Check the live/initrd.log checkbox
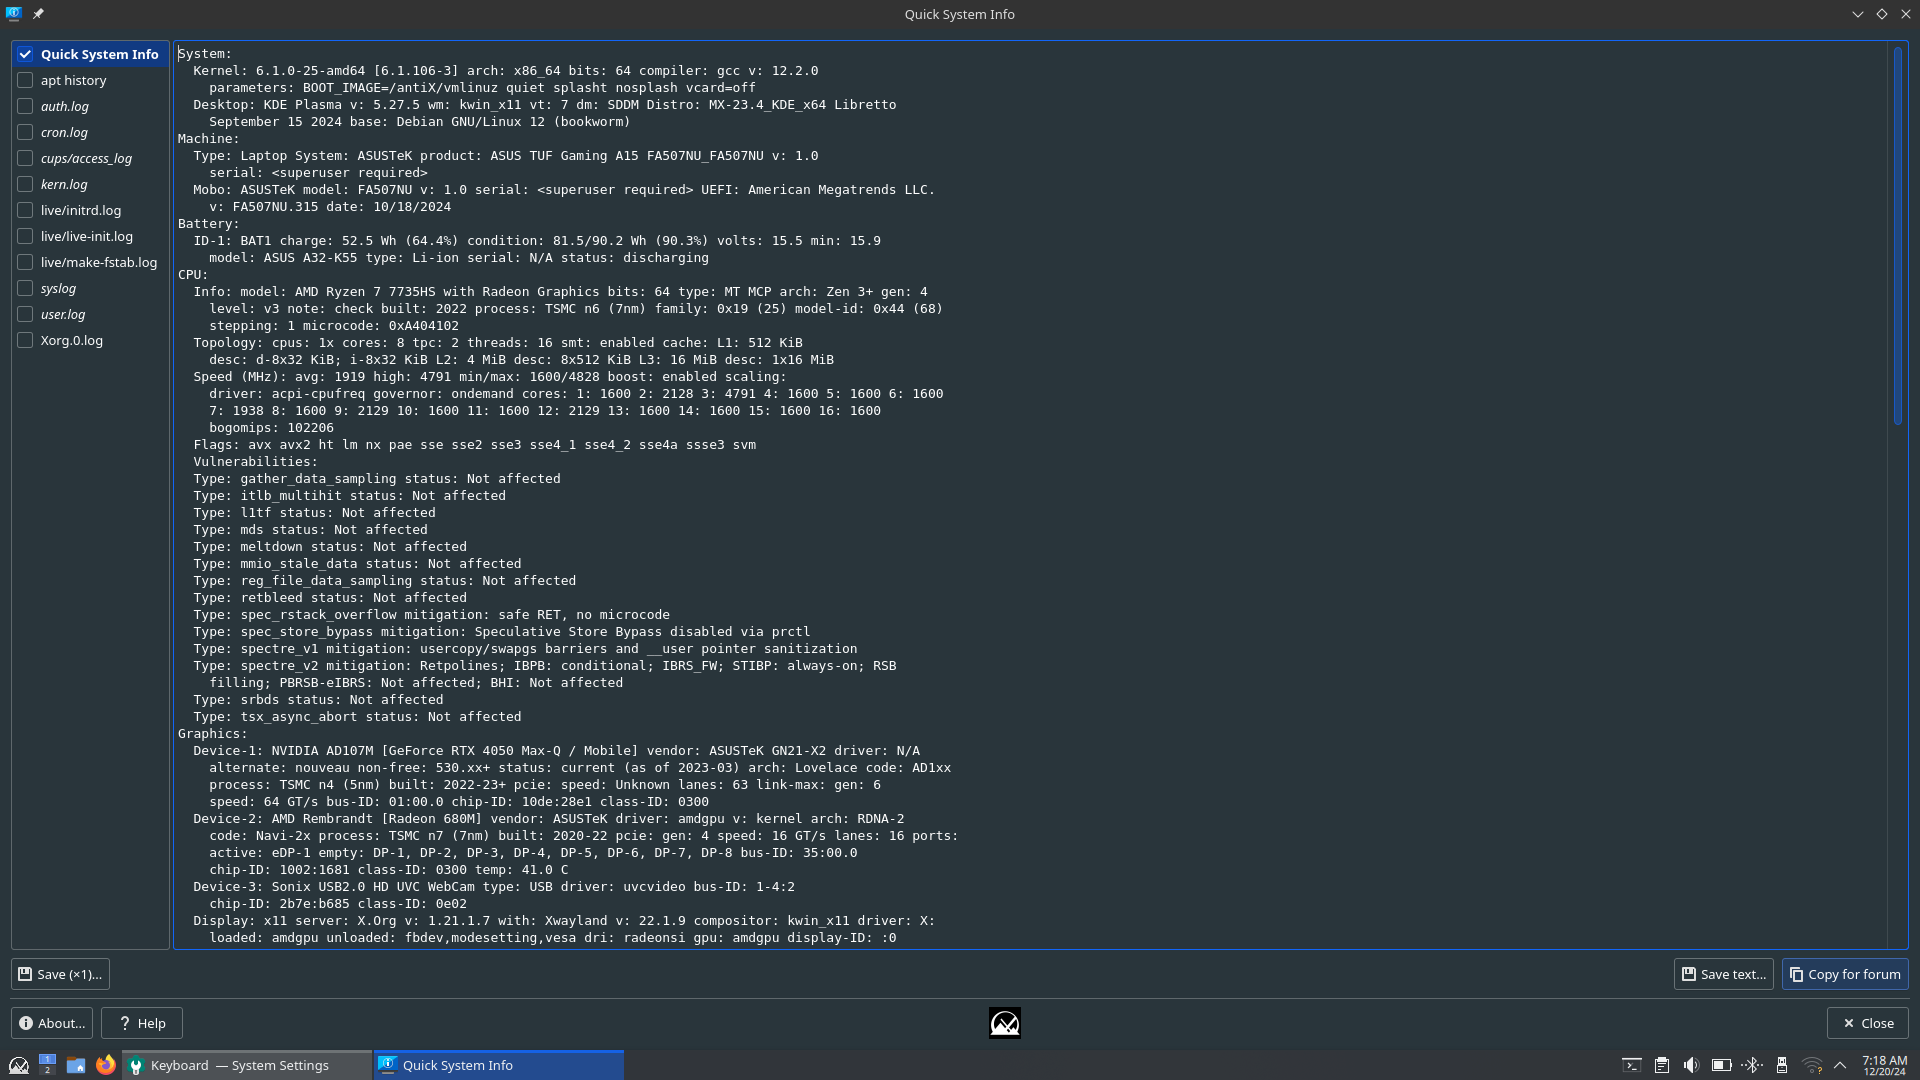Screen dimensions: 1920x1080 click(x=25, y=210)
